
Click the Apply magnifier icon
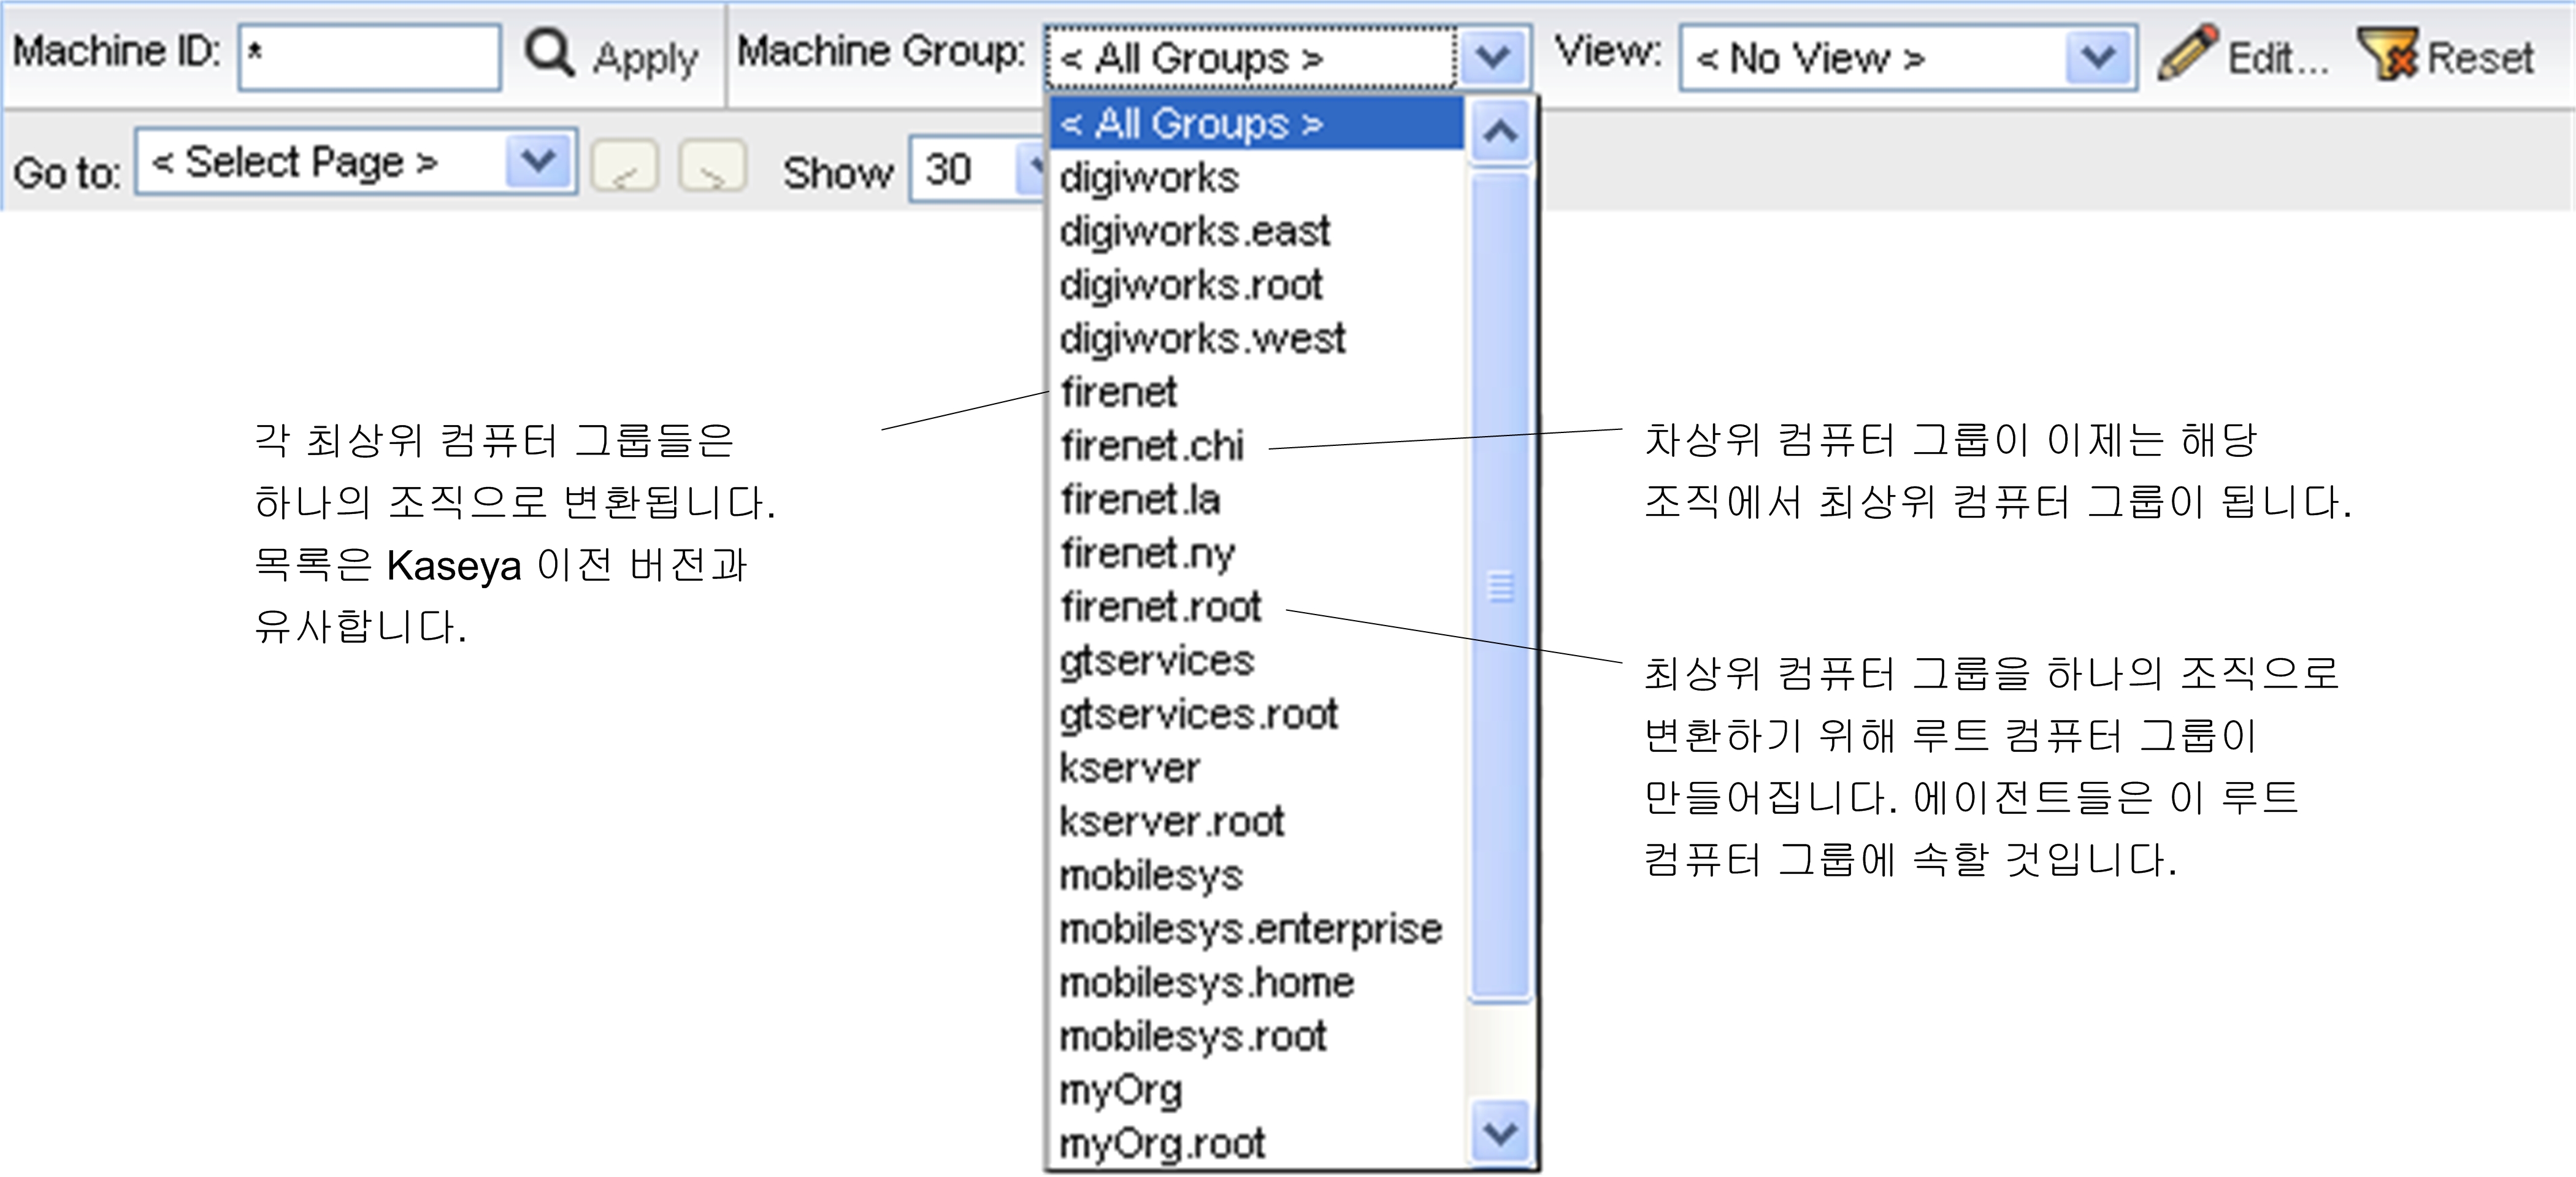[549, 54]
